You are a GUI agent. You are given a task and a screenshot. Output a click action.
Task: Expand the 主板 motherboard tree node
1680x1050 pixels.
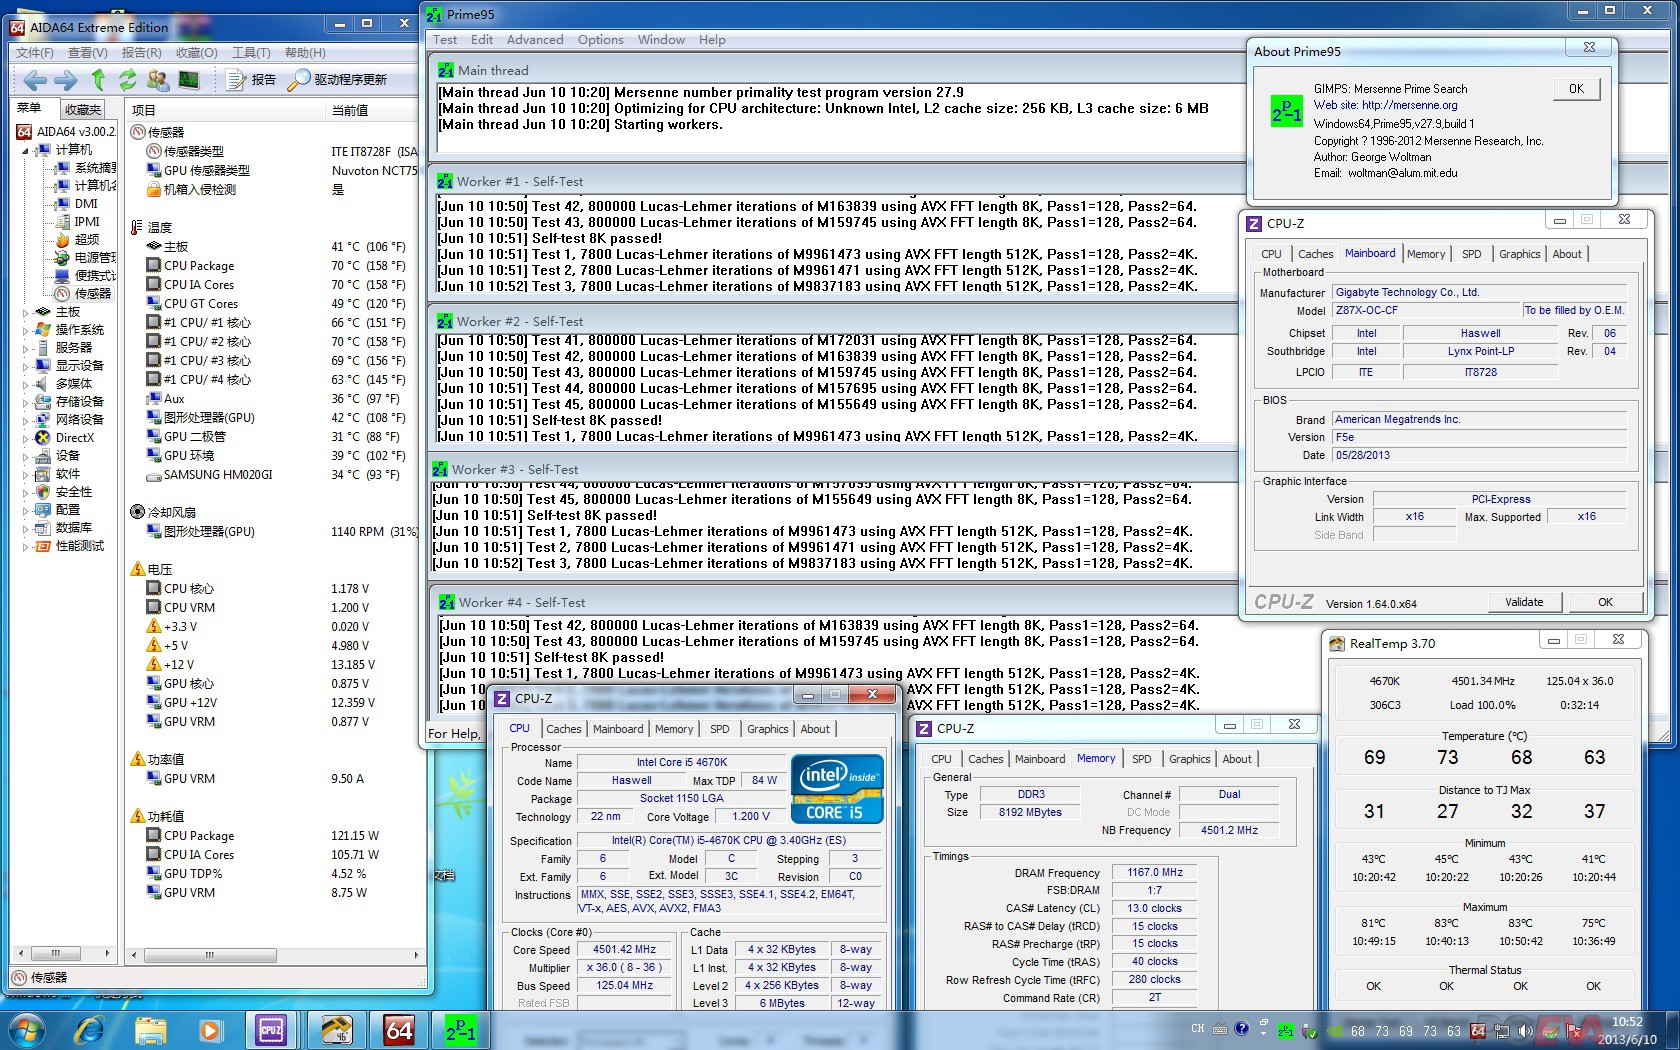(26, 312)
